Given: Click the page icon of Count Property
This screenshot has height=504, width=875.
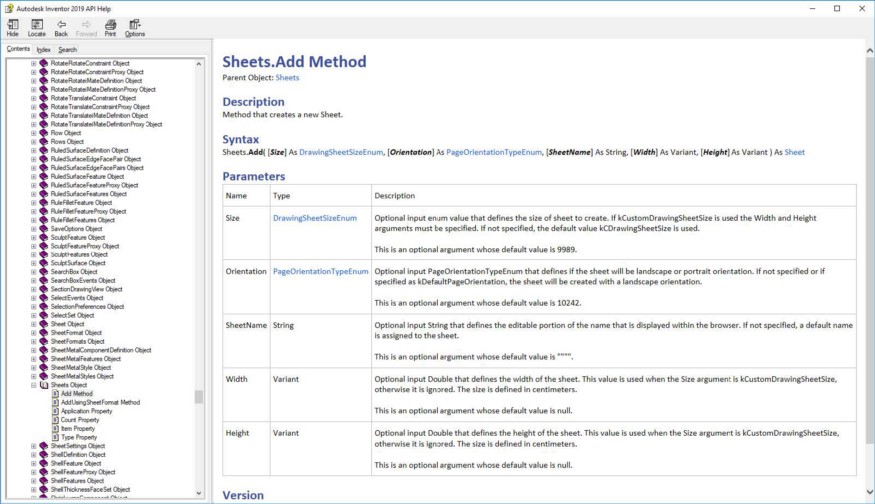Looking at the screenshot, I should pyautogui.click(x=55, y=420).
